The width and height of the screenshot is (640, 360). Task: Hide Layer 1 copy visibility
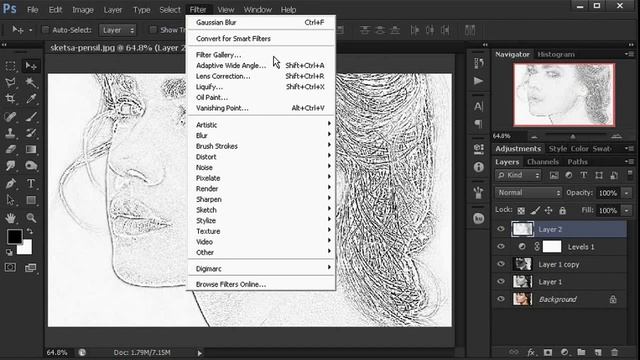[501, 264]
